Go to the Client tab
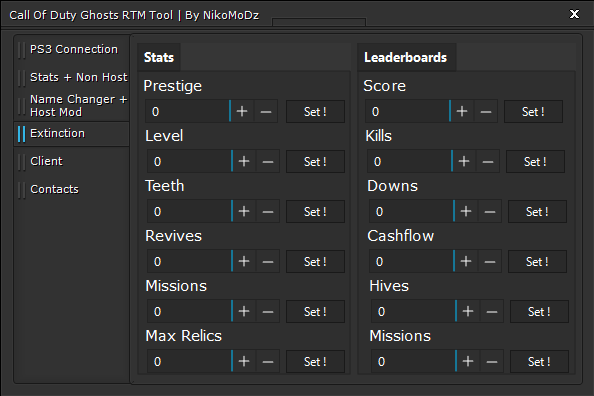 click(x=72, y=161)
